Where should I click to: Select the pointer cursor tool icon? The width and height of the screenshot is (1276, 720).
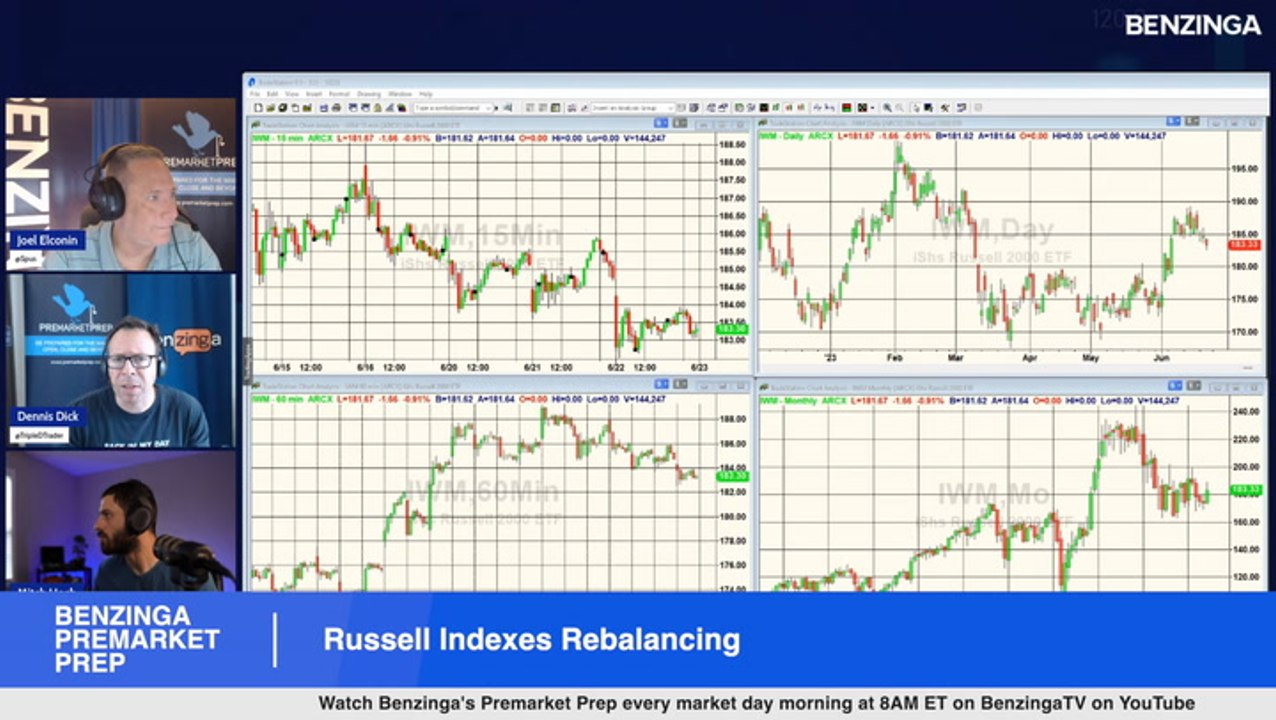click(916, 108)
